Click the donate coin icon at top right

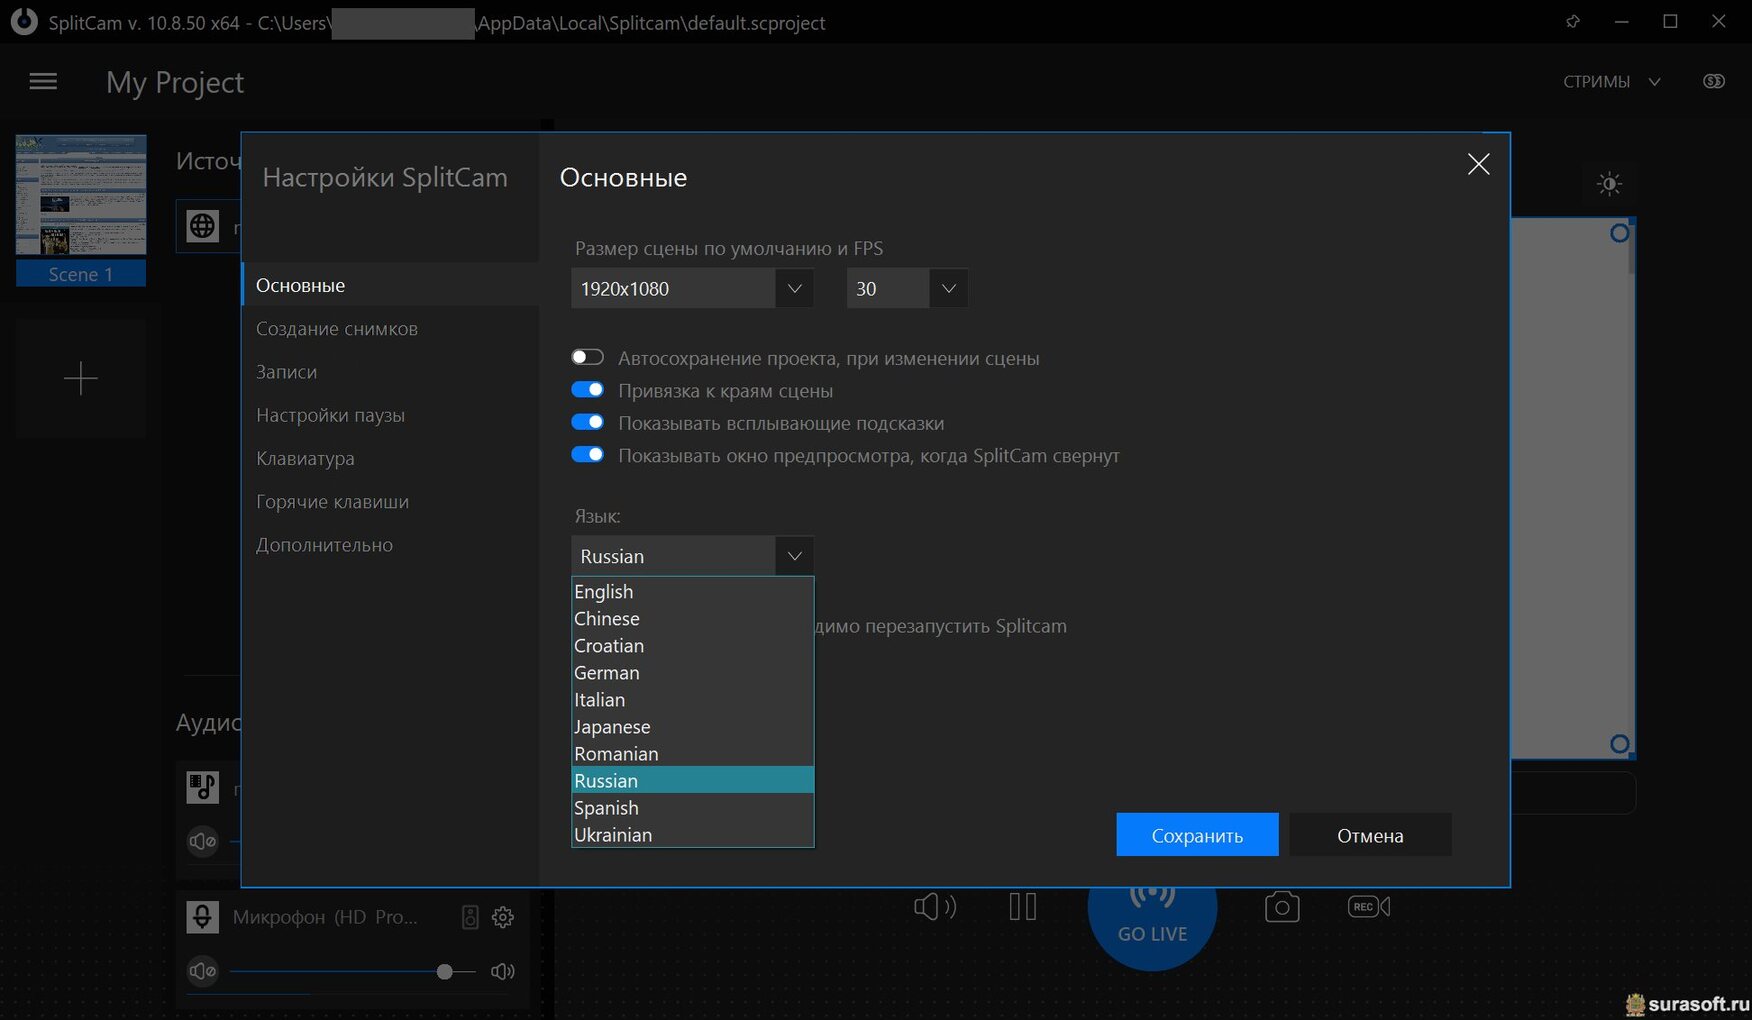[x=1714, y=81]
